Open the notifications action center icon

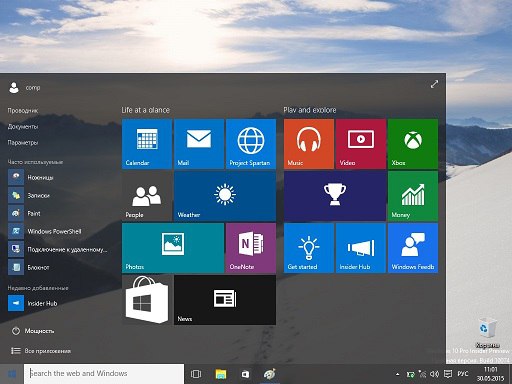(x=448, y=374)
